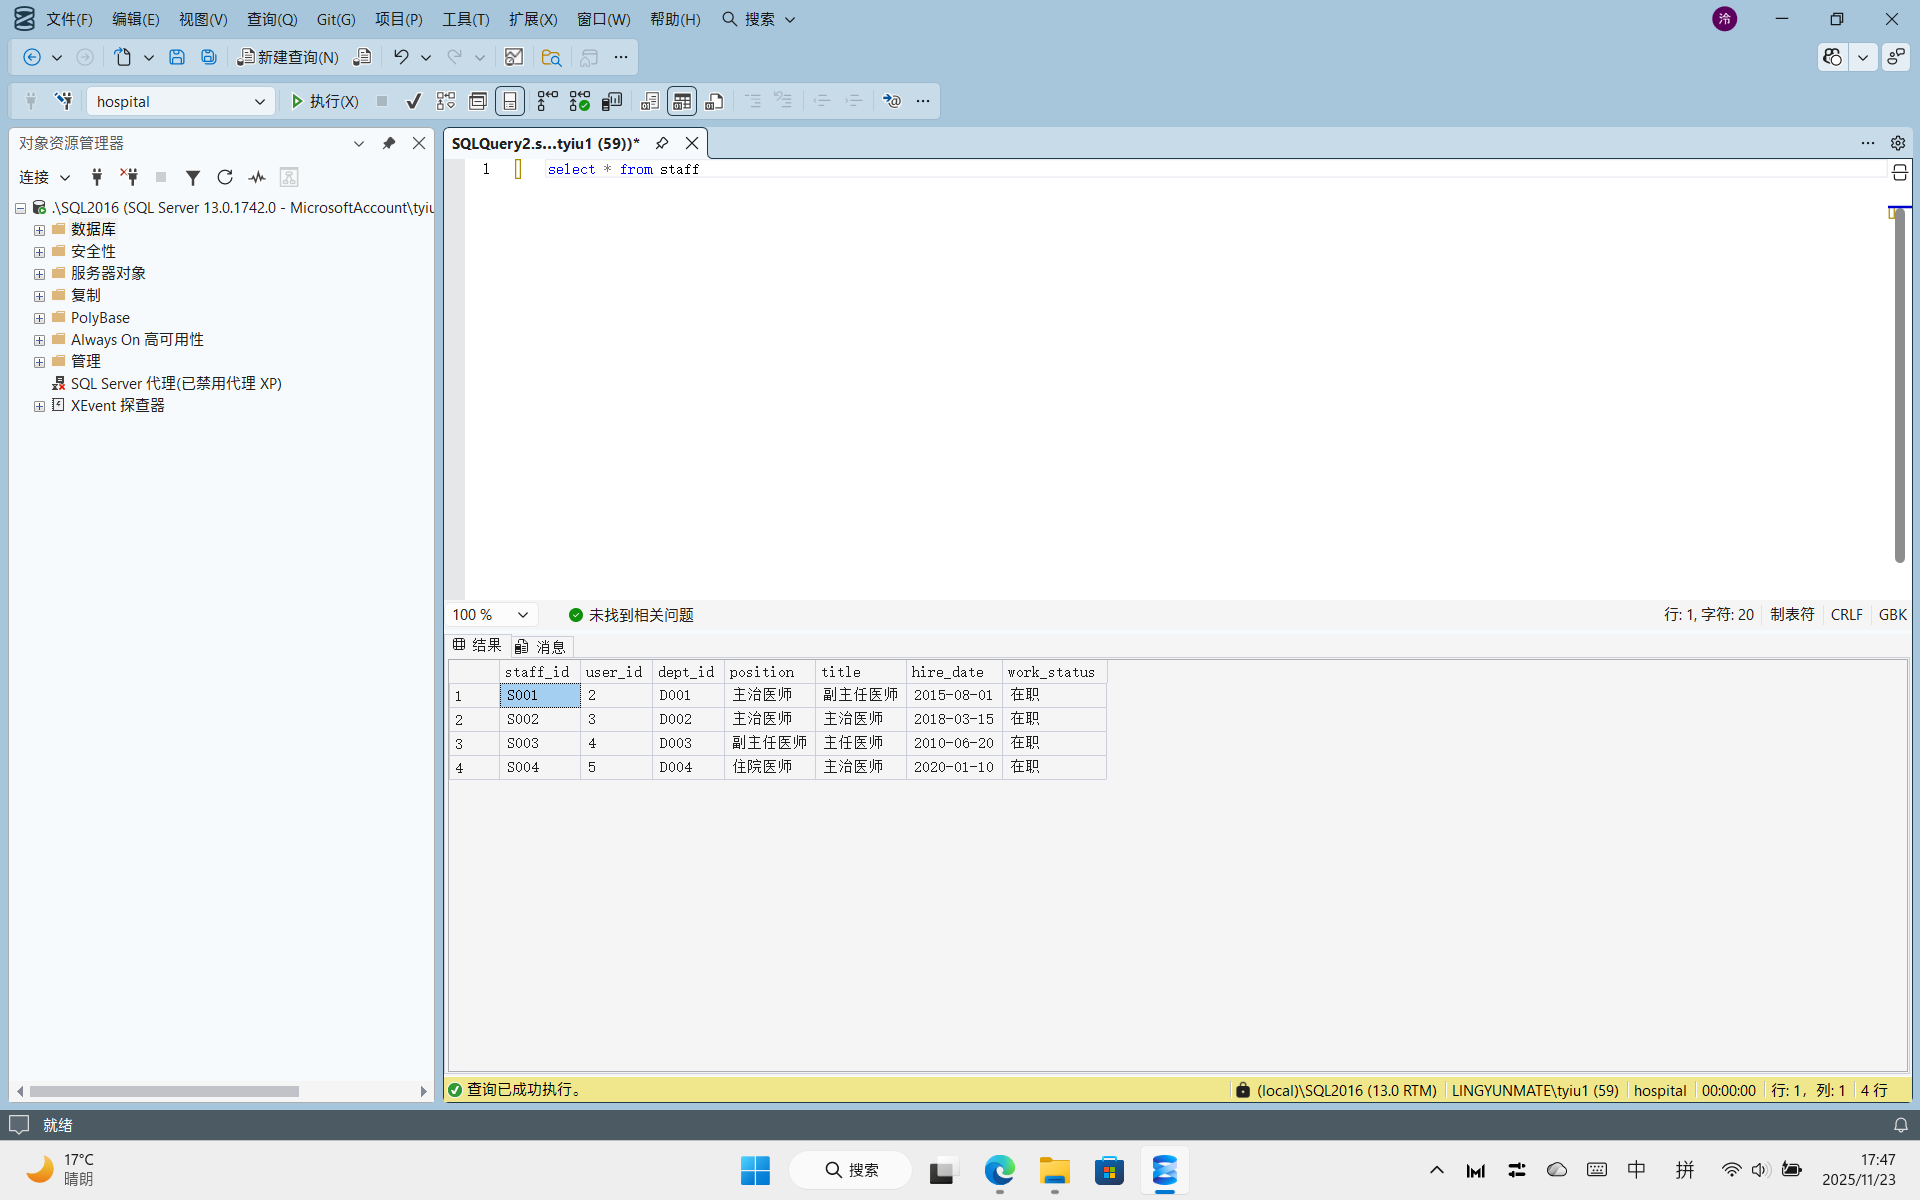Click the Object Explorer filter funnel icon
Screen dimensions: 1920x1200
pos(193,177)
